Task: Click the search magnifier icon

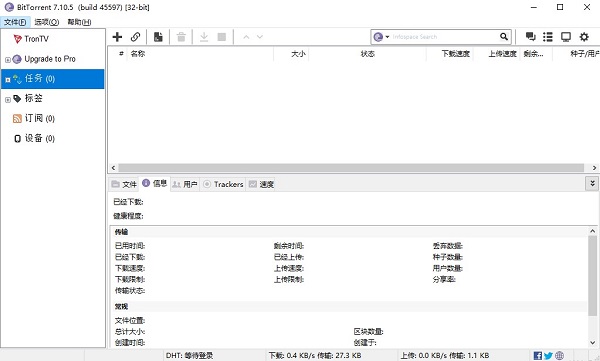Action: tap(504, 37)
